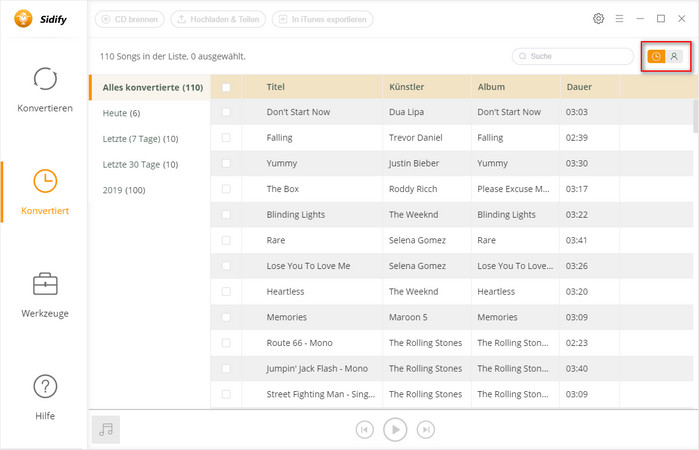
Task: Select Letzte (7 Tage) (10) filter
Action: 140,139
